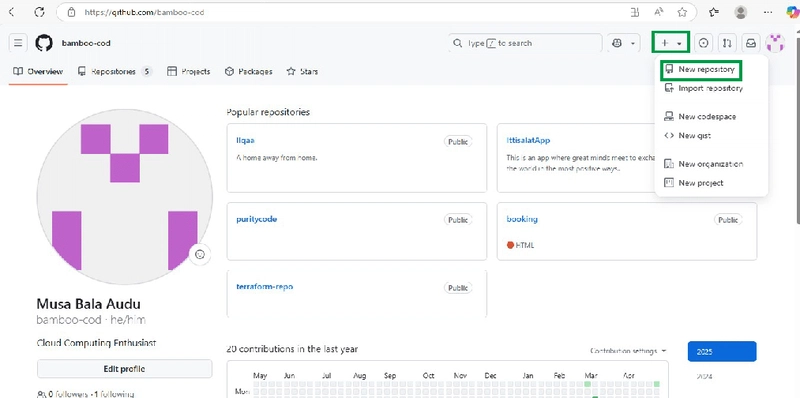Open the liqaa repository link
This screenshot has width=800, height=398.
tap(245, 140)
